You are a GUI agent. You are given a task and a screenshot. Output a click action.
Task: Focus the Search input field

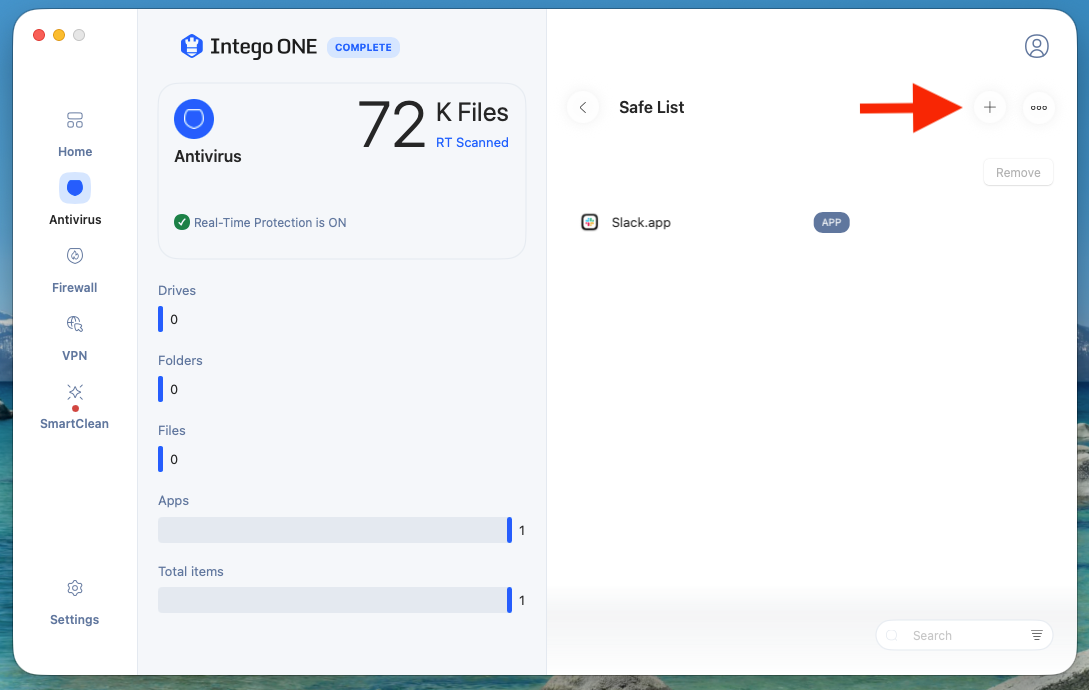[x=964, y=635]
